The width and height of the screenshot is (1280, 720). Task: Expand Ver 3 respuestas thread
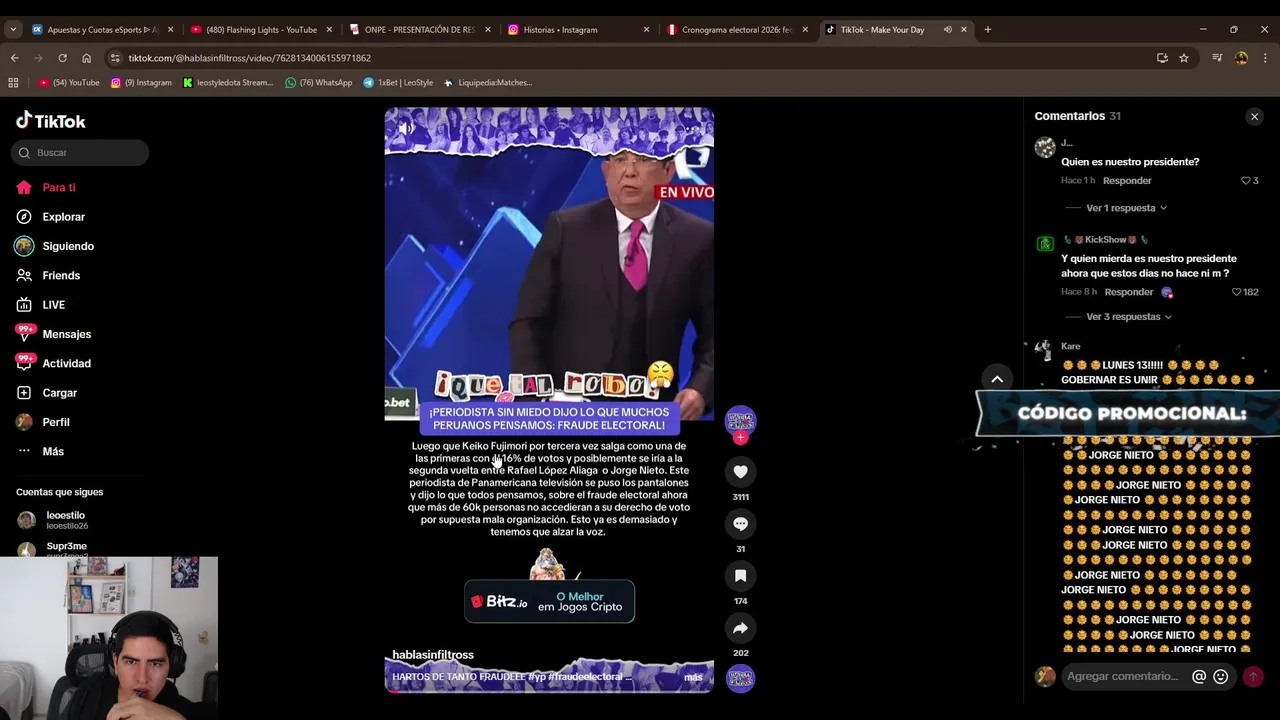(1129, 317)
